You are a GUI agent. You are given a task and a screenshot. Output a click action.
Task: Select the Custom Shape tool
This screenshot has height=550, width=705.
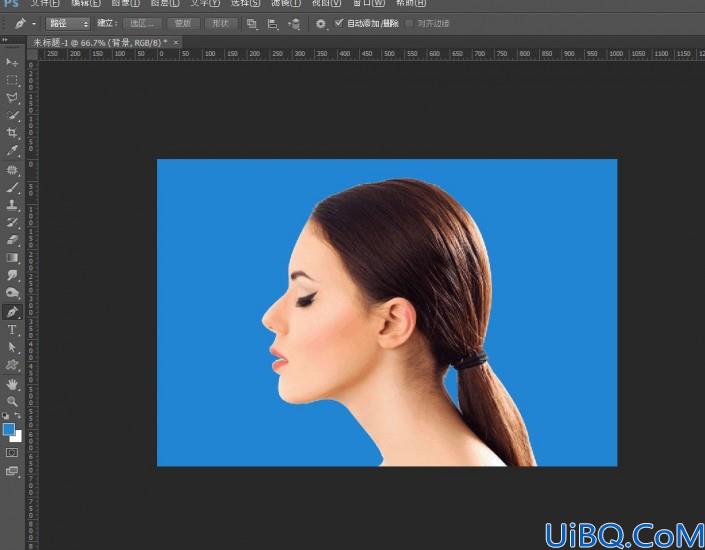pyautogui.click(x=12, y=365)
